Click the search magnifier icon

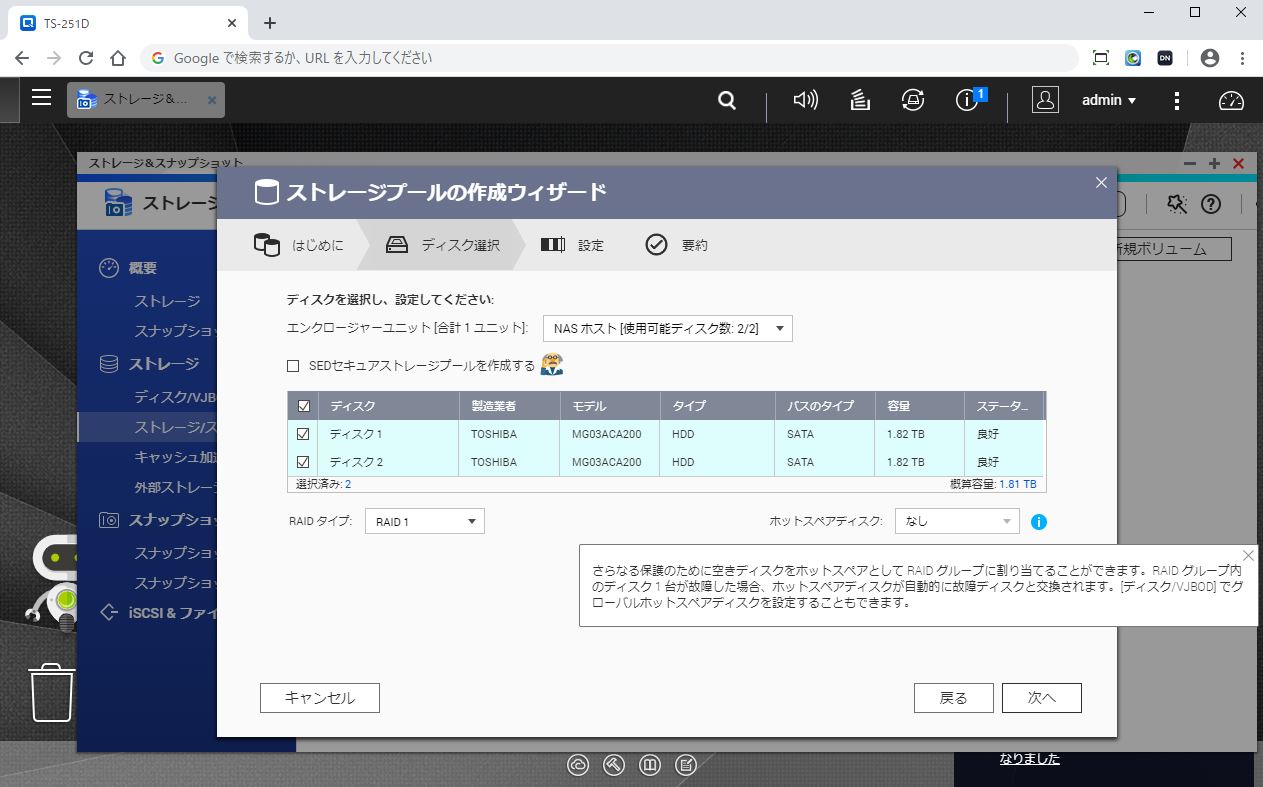tap(727, 100)
